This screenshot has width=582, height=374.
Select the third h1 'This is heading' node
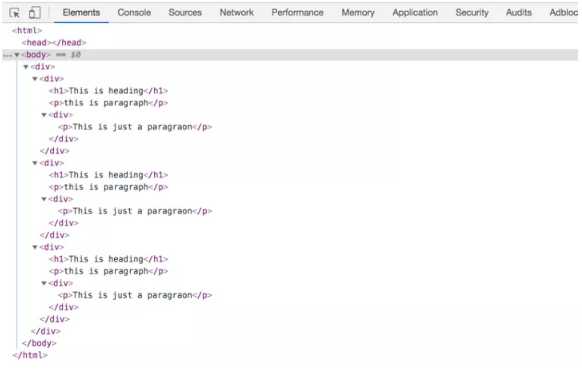[x=108, y=259]
